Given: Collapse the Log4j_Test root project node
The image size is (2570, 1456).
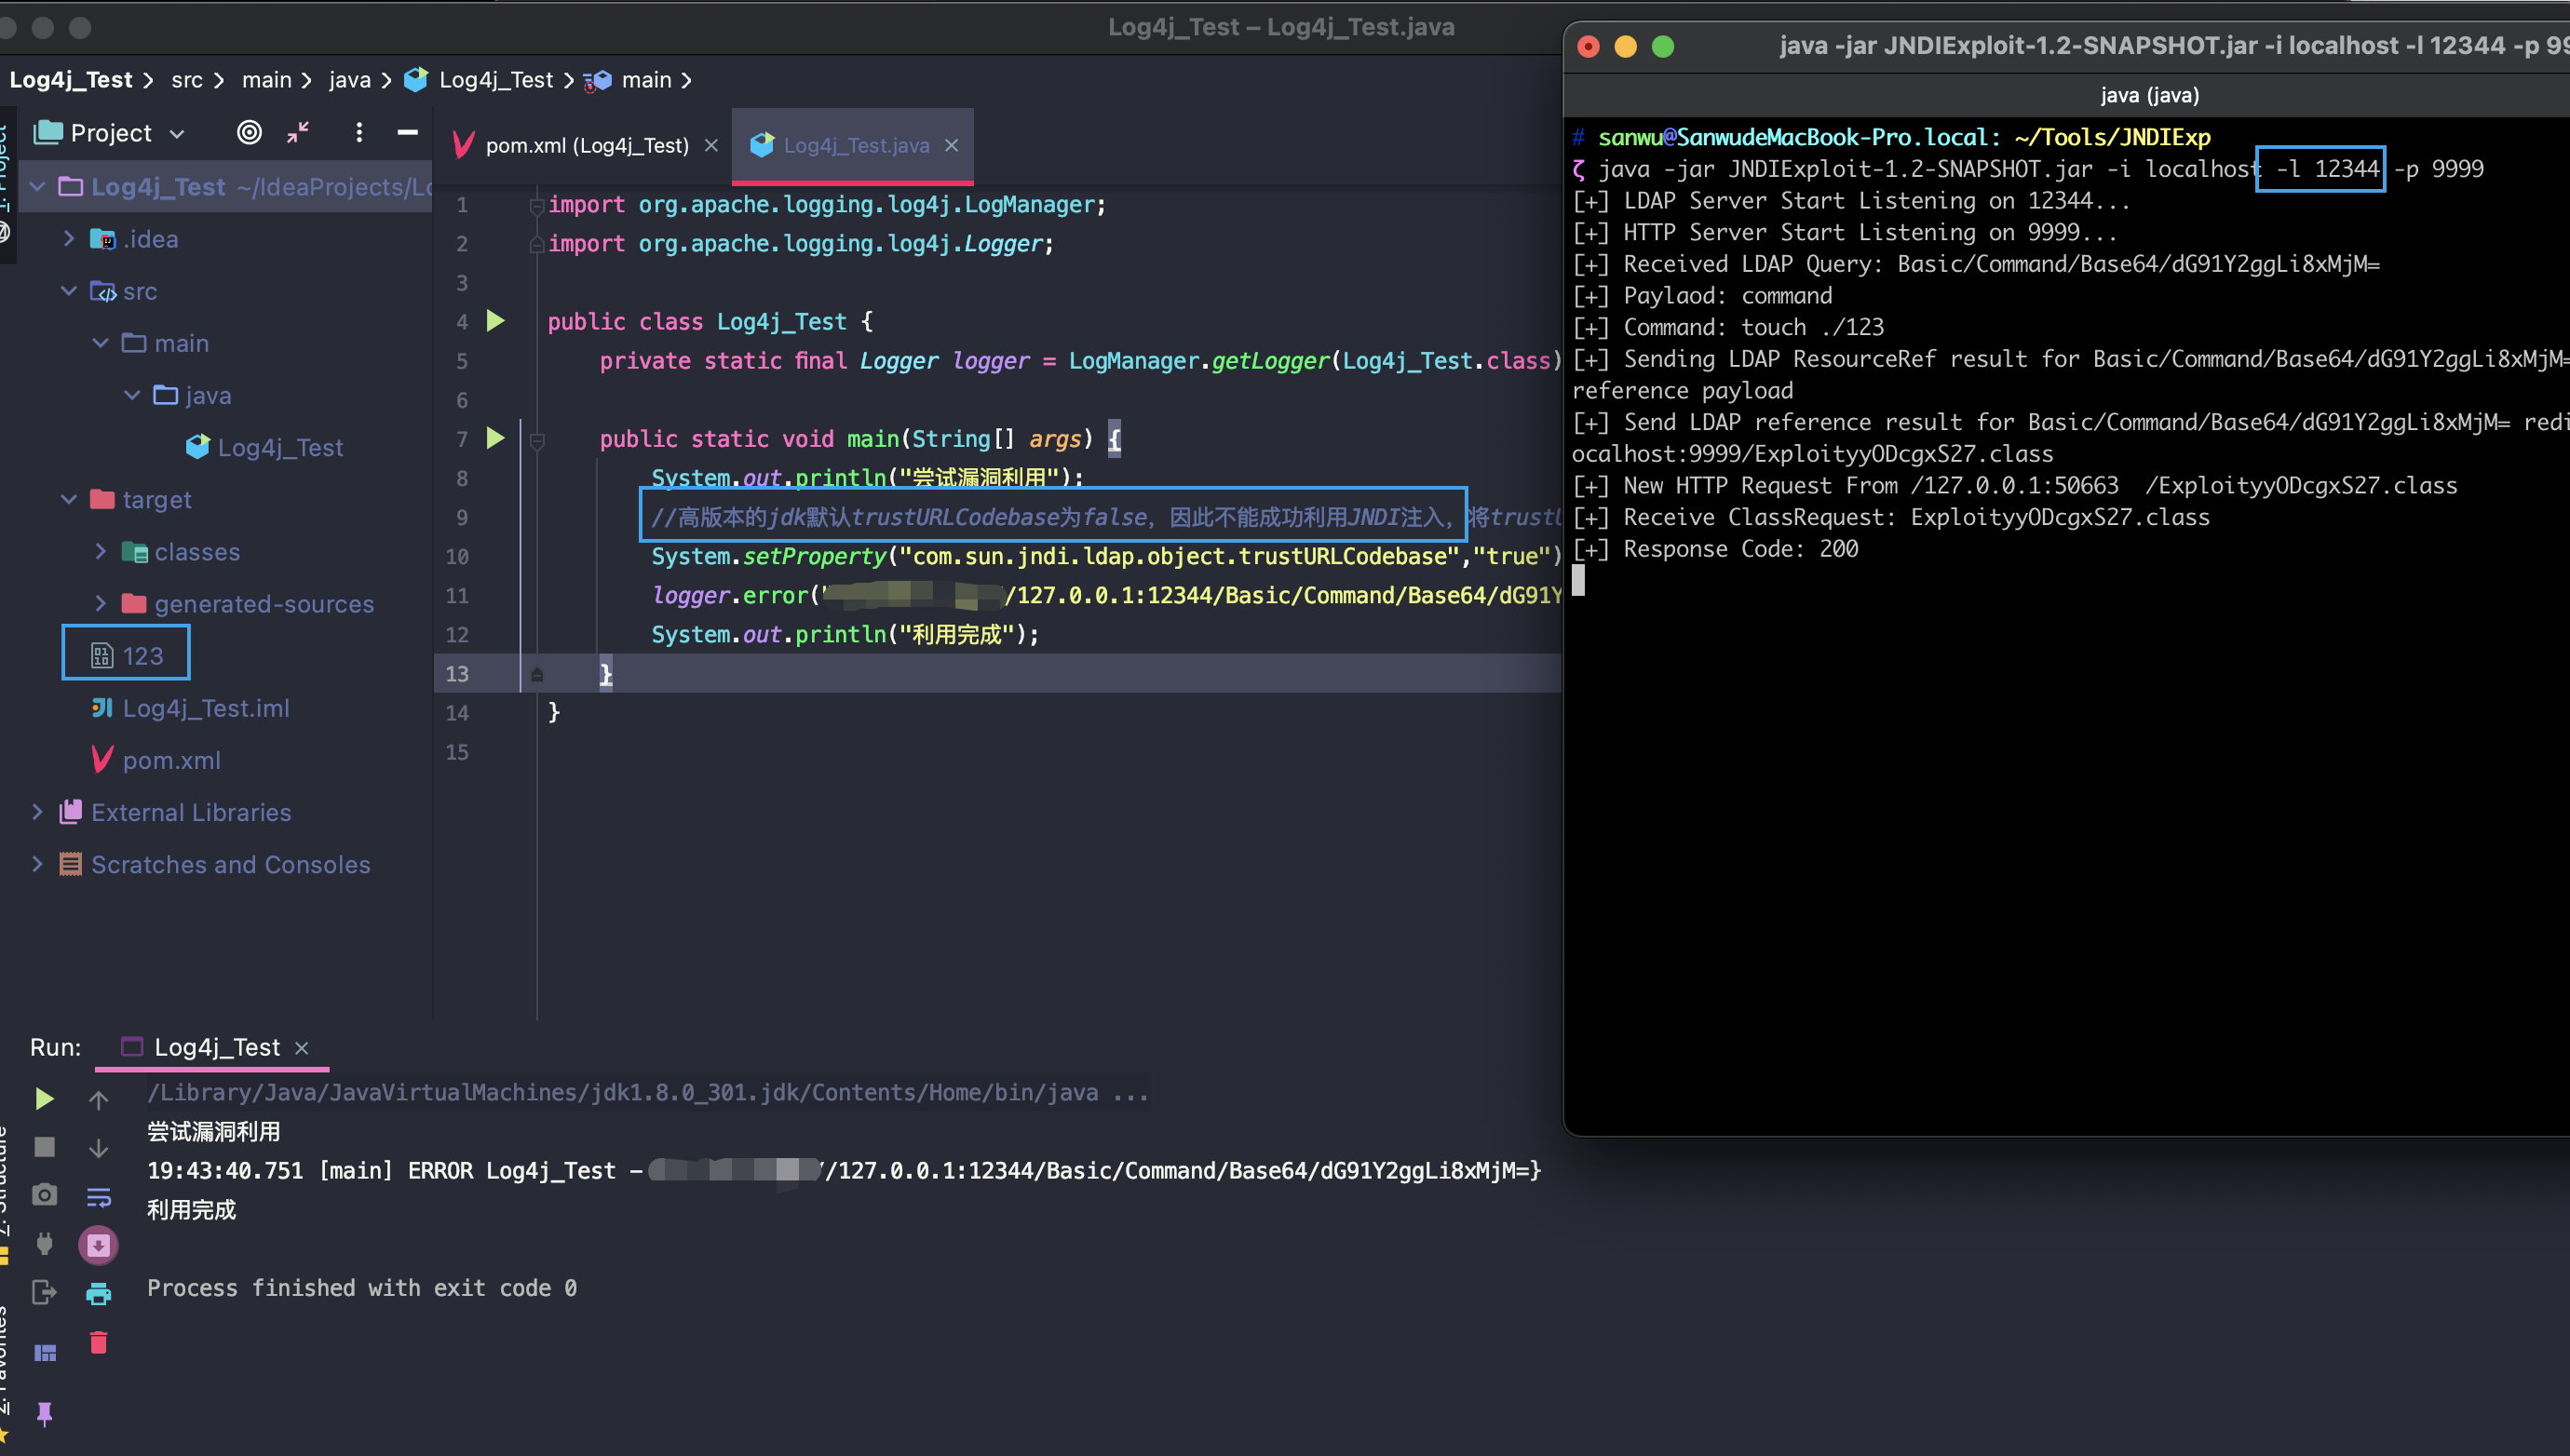Looking at the screenshot, I should [37, 186].
